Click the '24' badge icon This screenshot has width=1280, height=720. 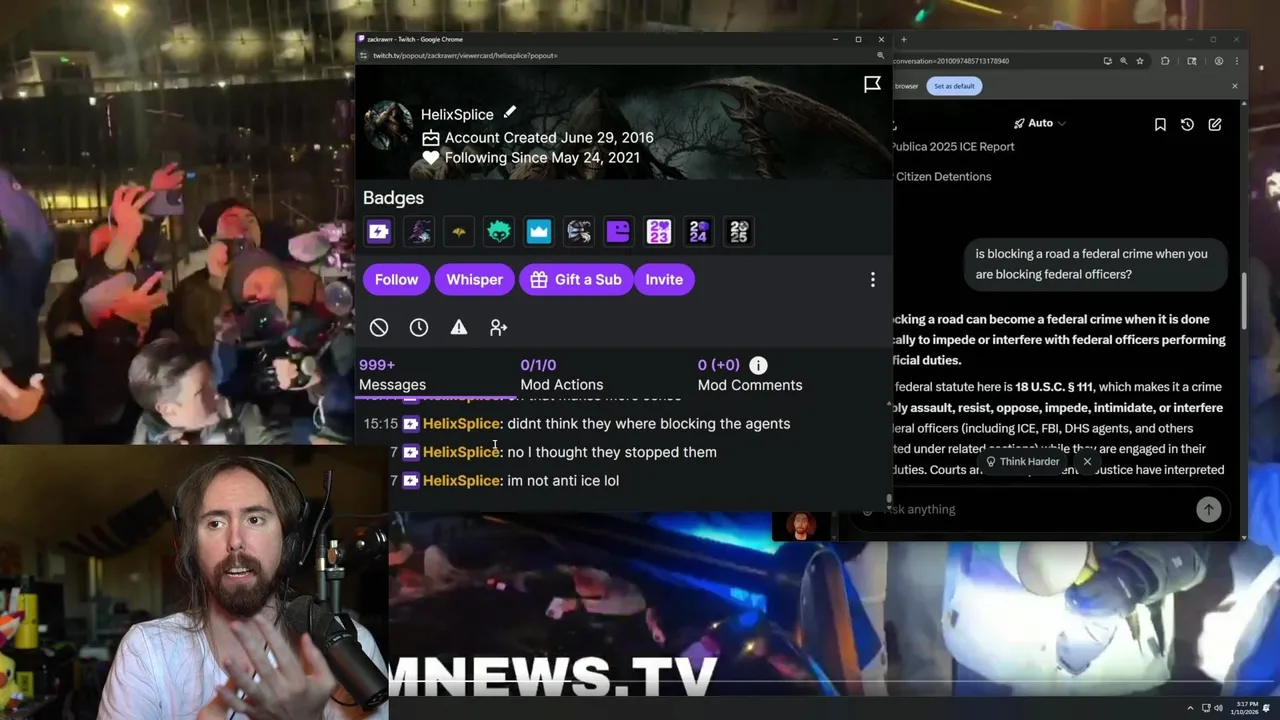699,232
